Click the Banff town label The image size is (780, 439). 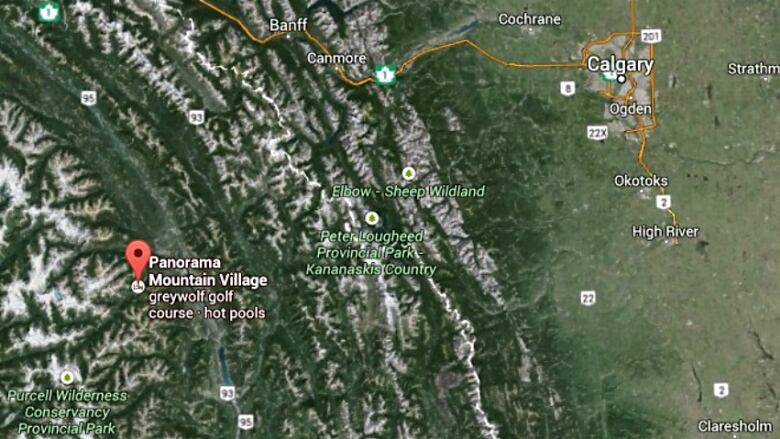click(288, 25)
